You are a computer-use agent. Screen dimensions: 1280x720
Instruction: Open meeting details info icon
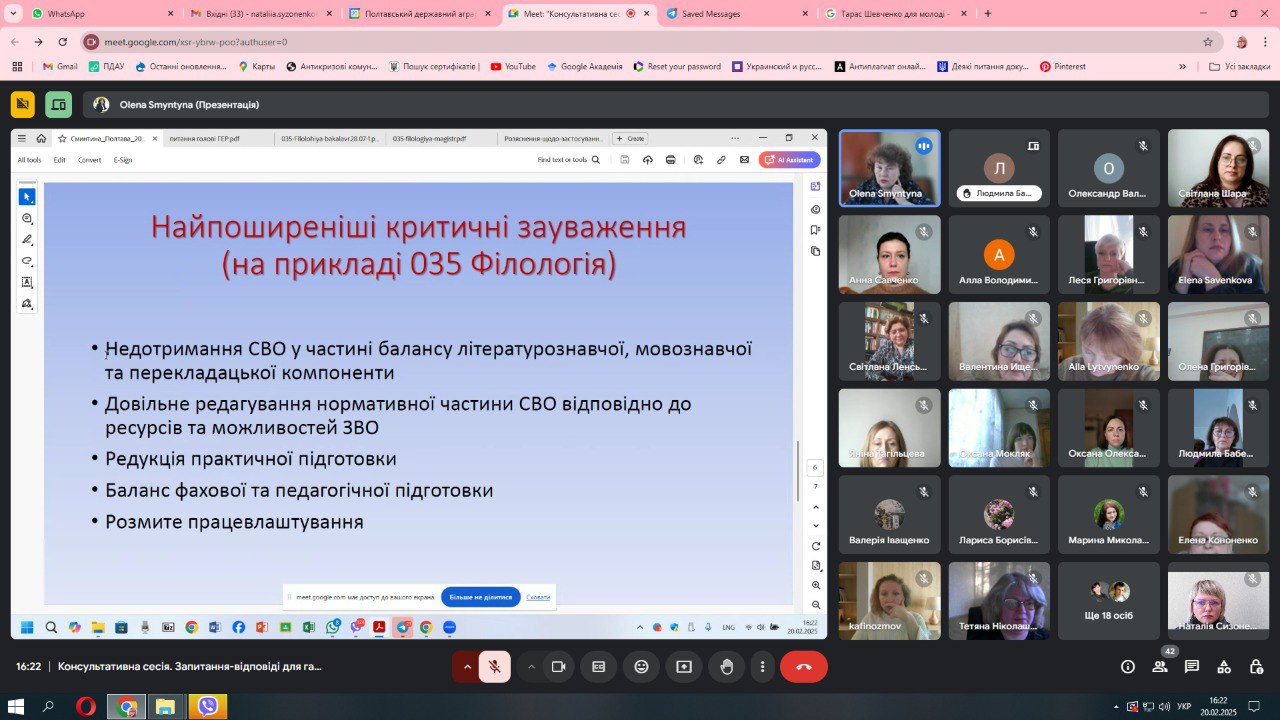coord(1128,667)
